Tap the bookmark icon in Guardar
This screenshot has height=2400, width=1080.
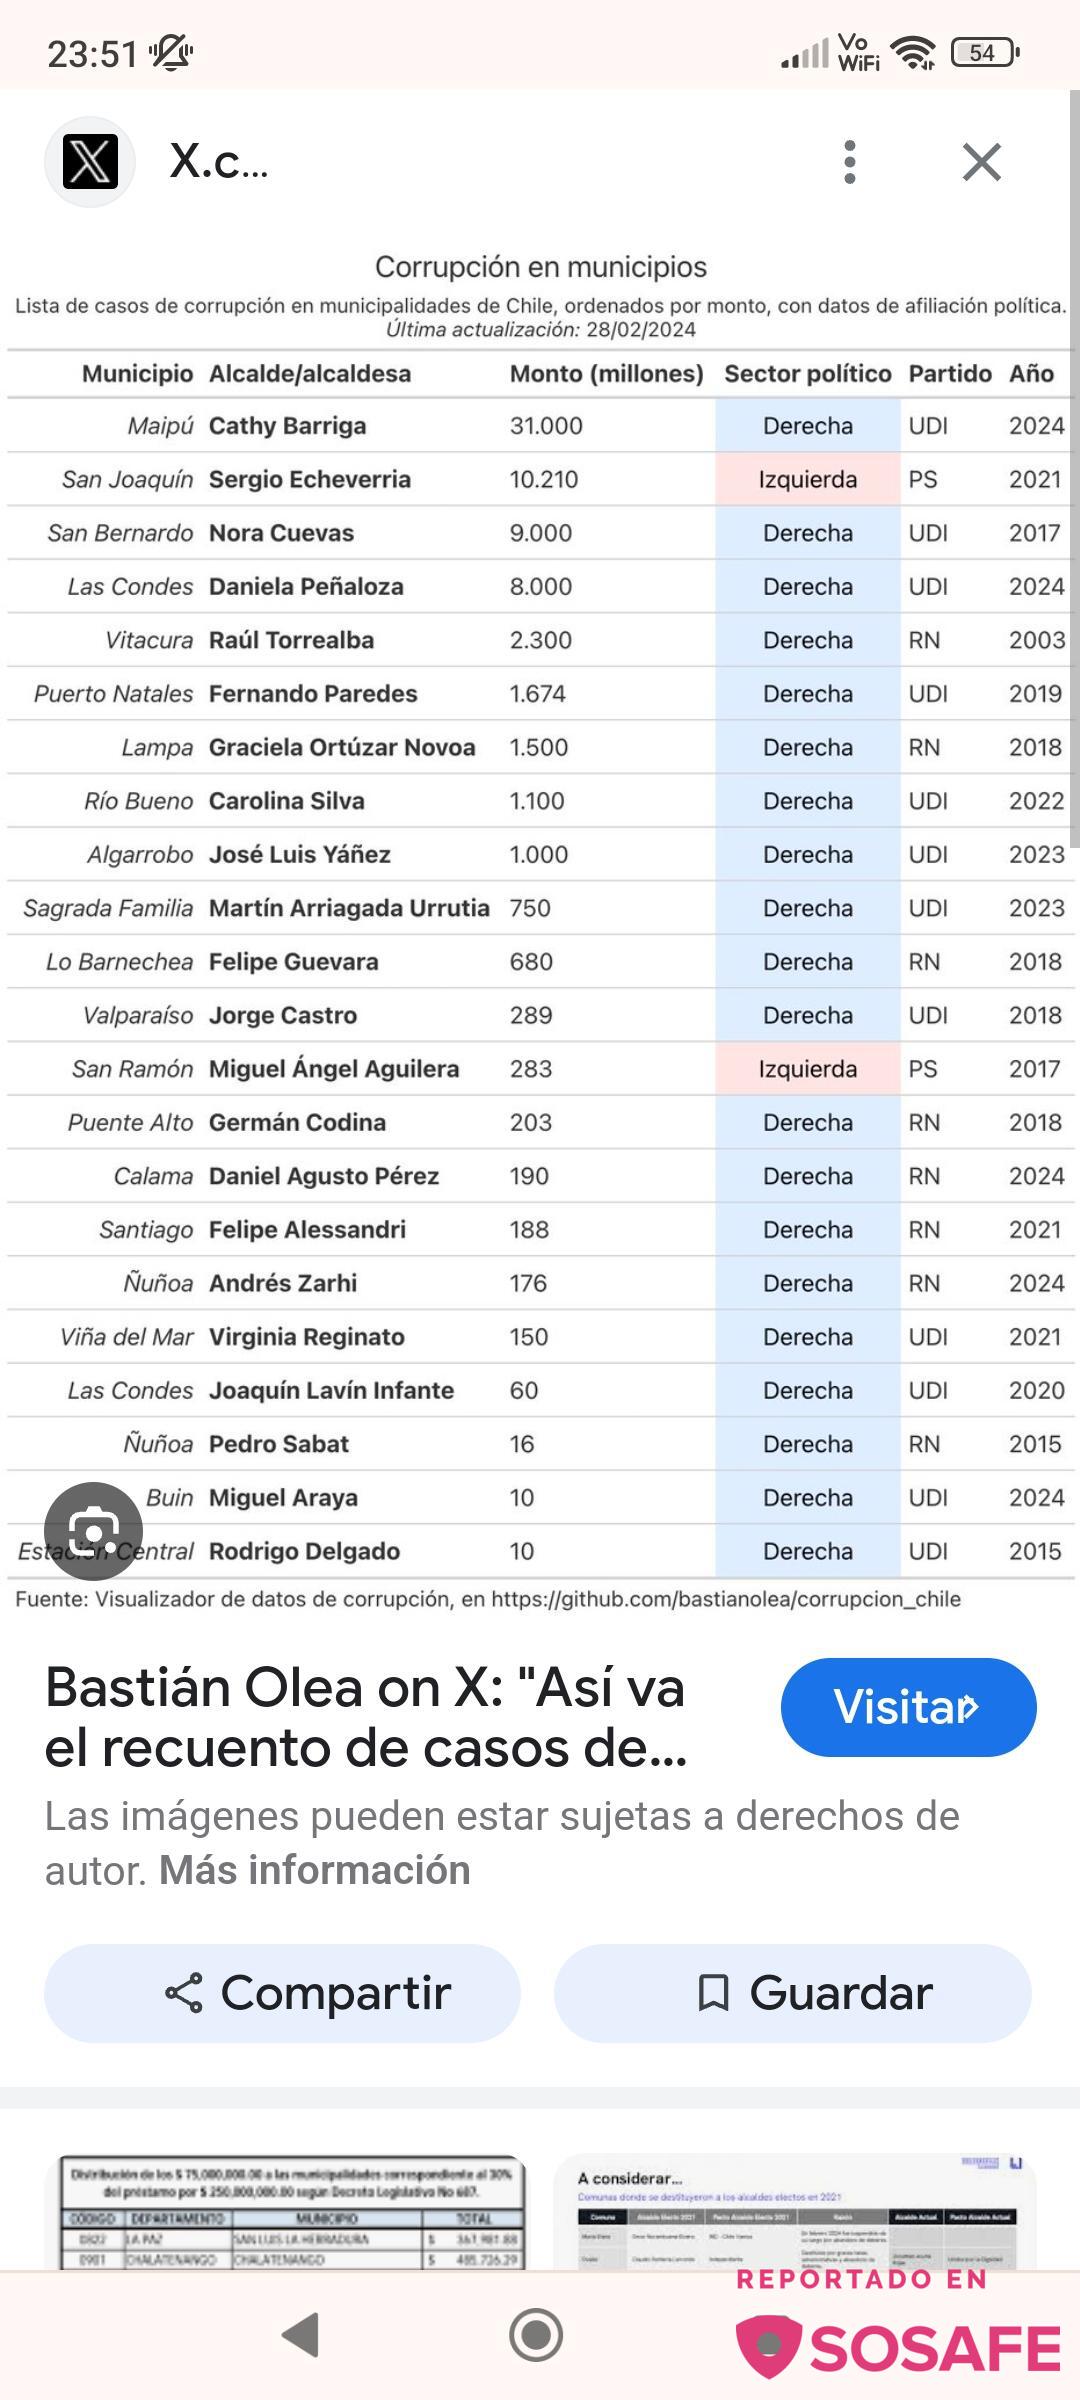coord(712,1993)
